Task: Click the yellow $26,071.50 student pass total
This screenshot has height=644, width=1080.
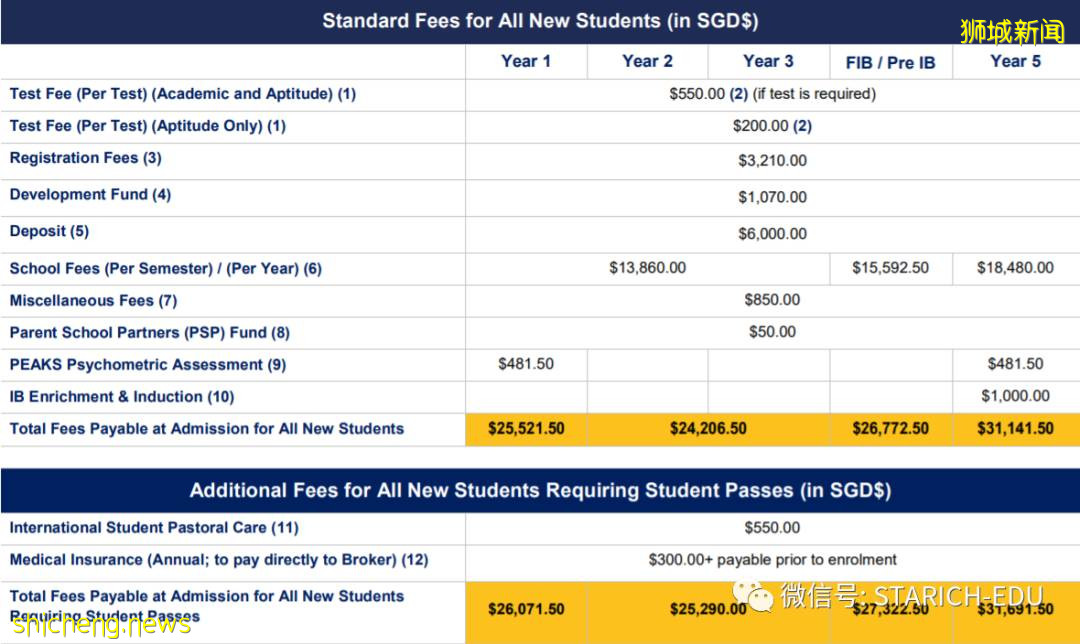Action: click(x=526, y=608)
